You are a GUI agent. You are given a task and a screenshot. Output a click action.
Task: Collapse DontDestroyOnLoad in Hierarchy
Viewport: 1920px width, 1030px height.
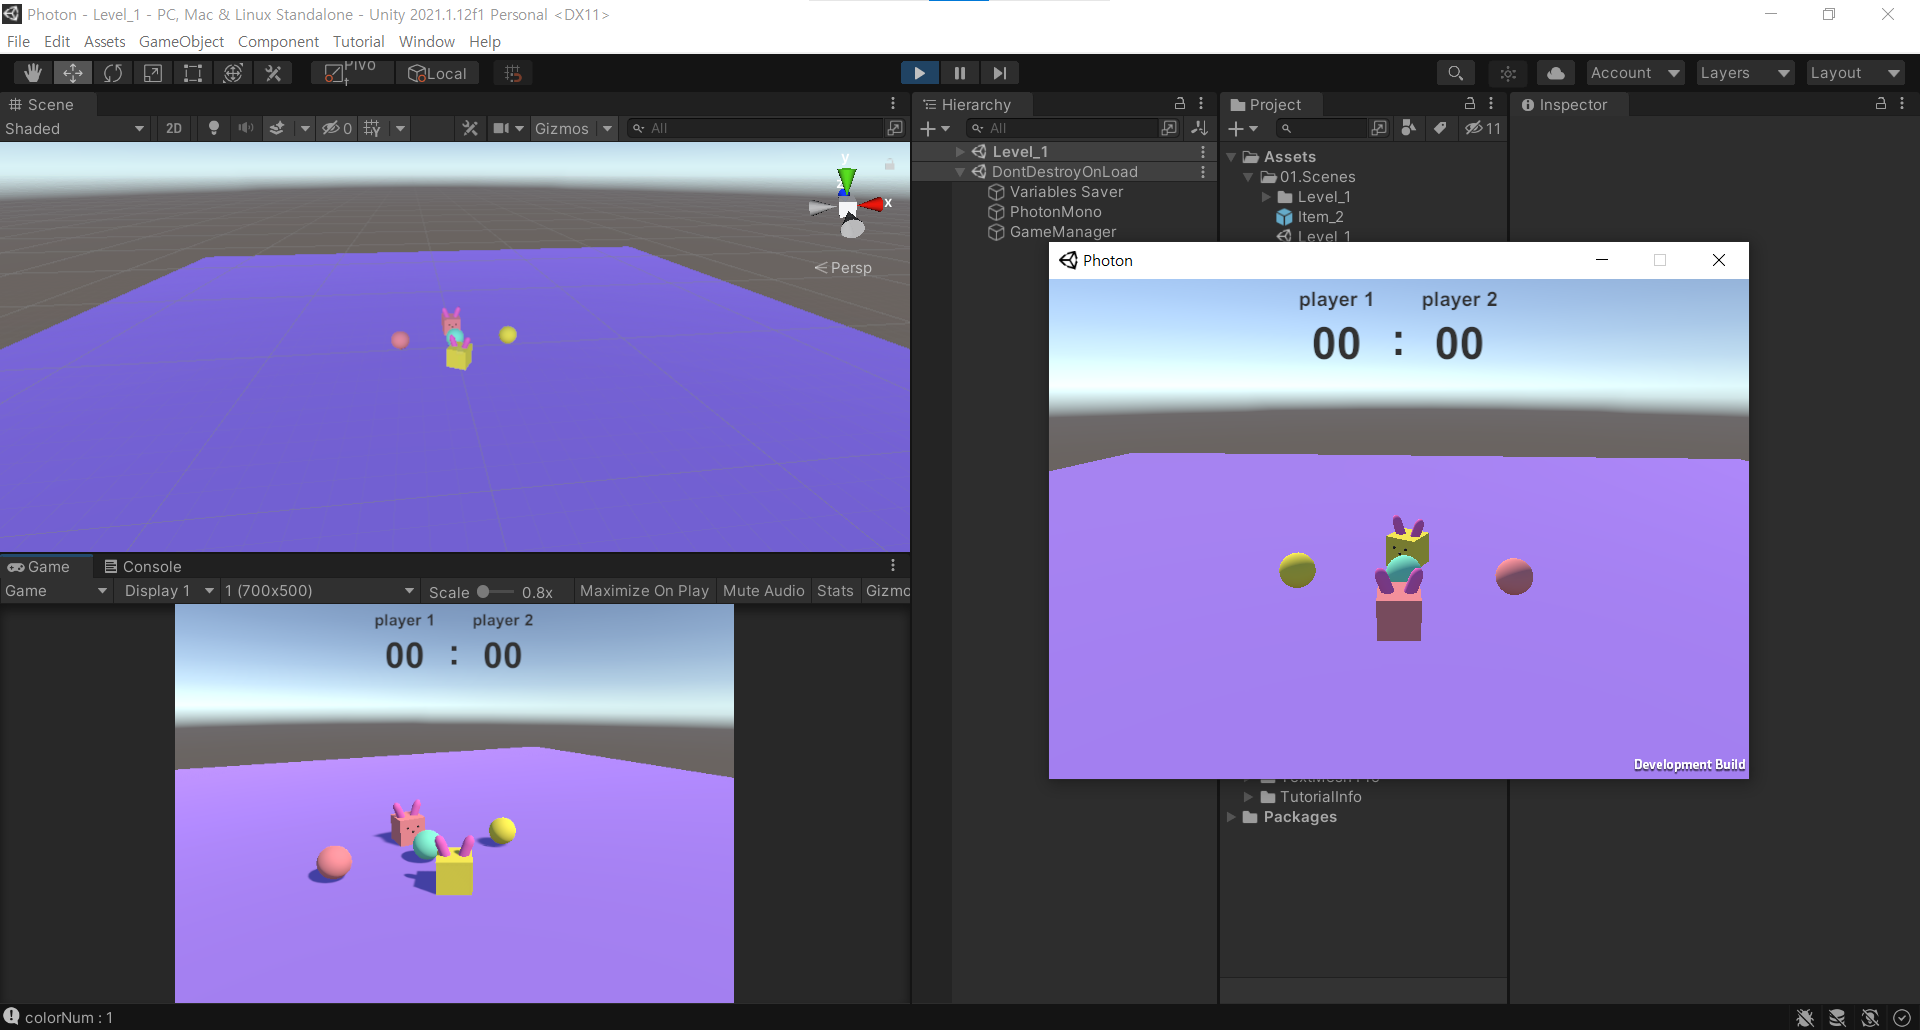pos(960,172)
